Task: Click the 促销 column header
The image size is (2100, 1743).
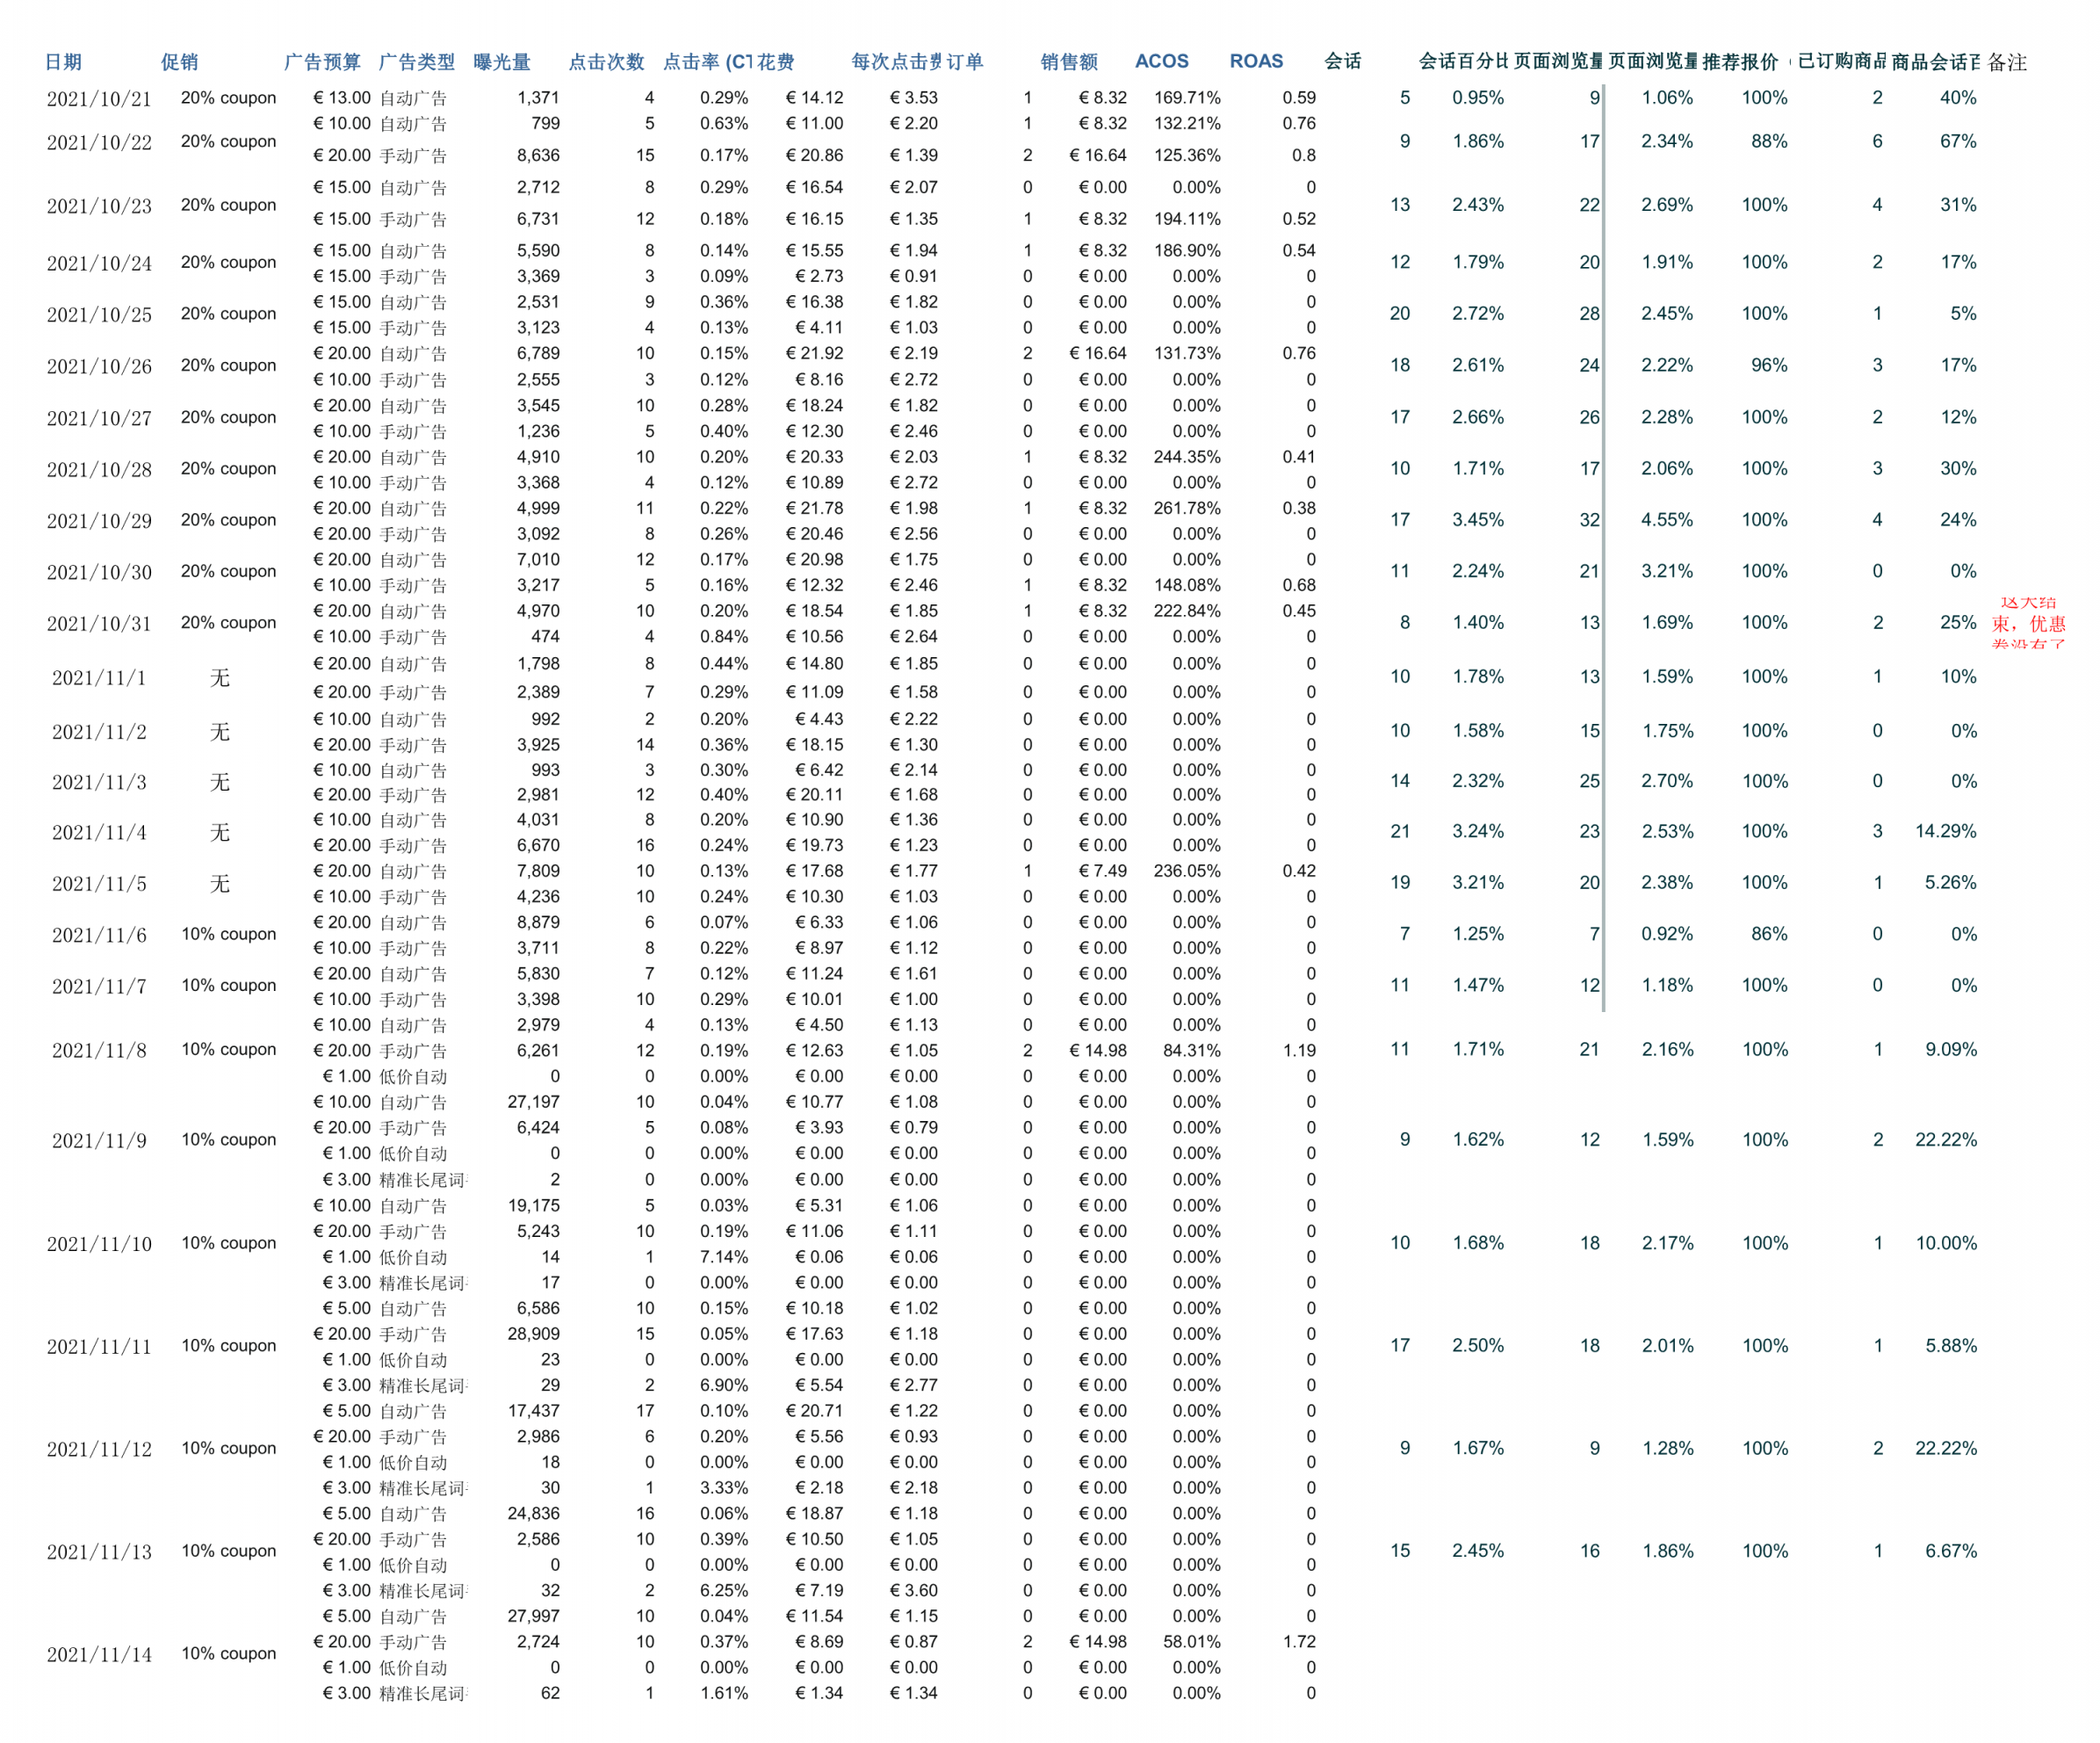Action: 179,62
